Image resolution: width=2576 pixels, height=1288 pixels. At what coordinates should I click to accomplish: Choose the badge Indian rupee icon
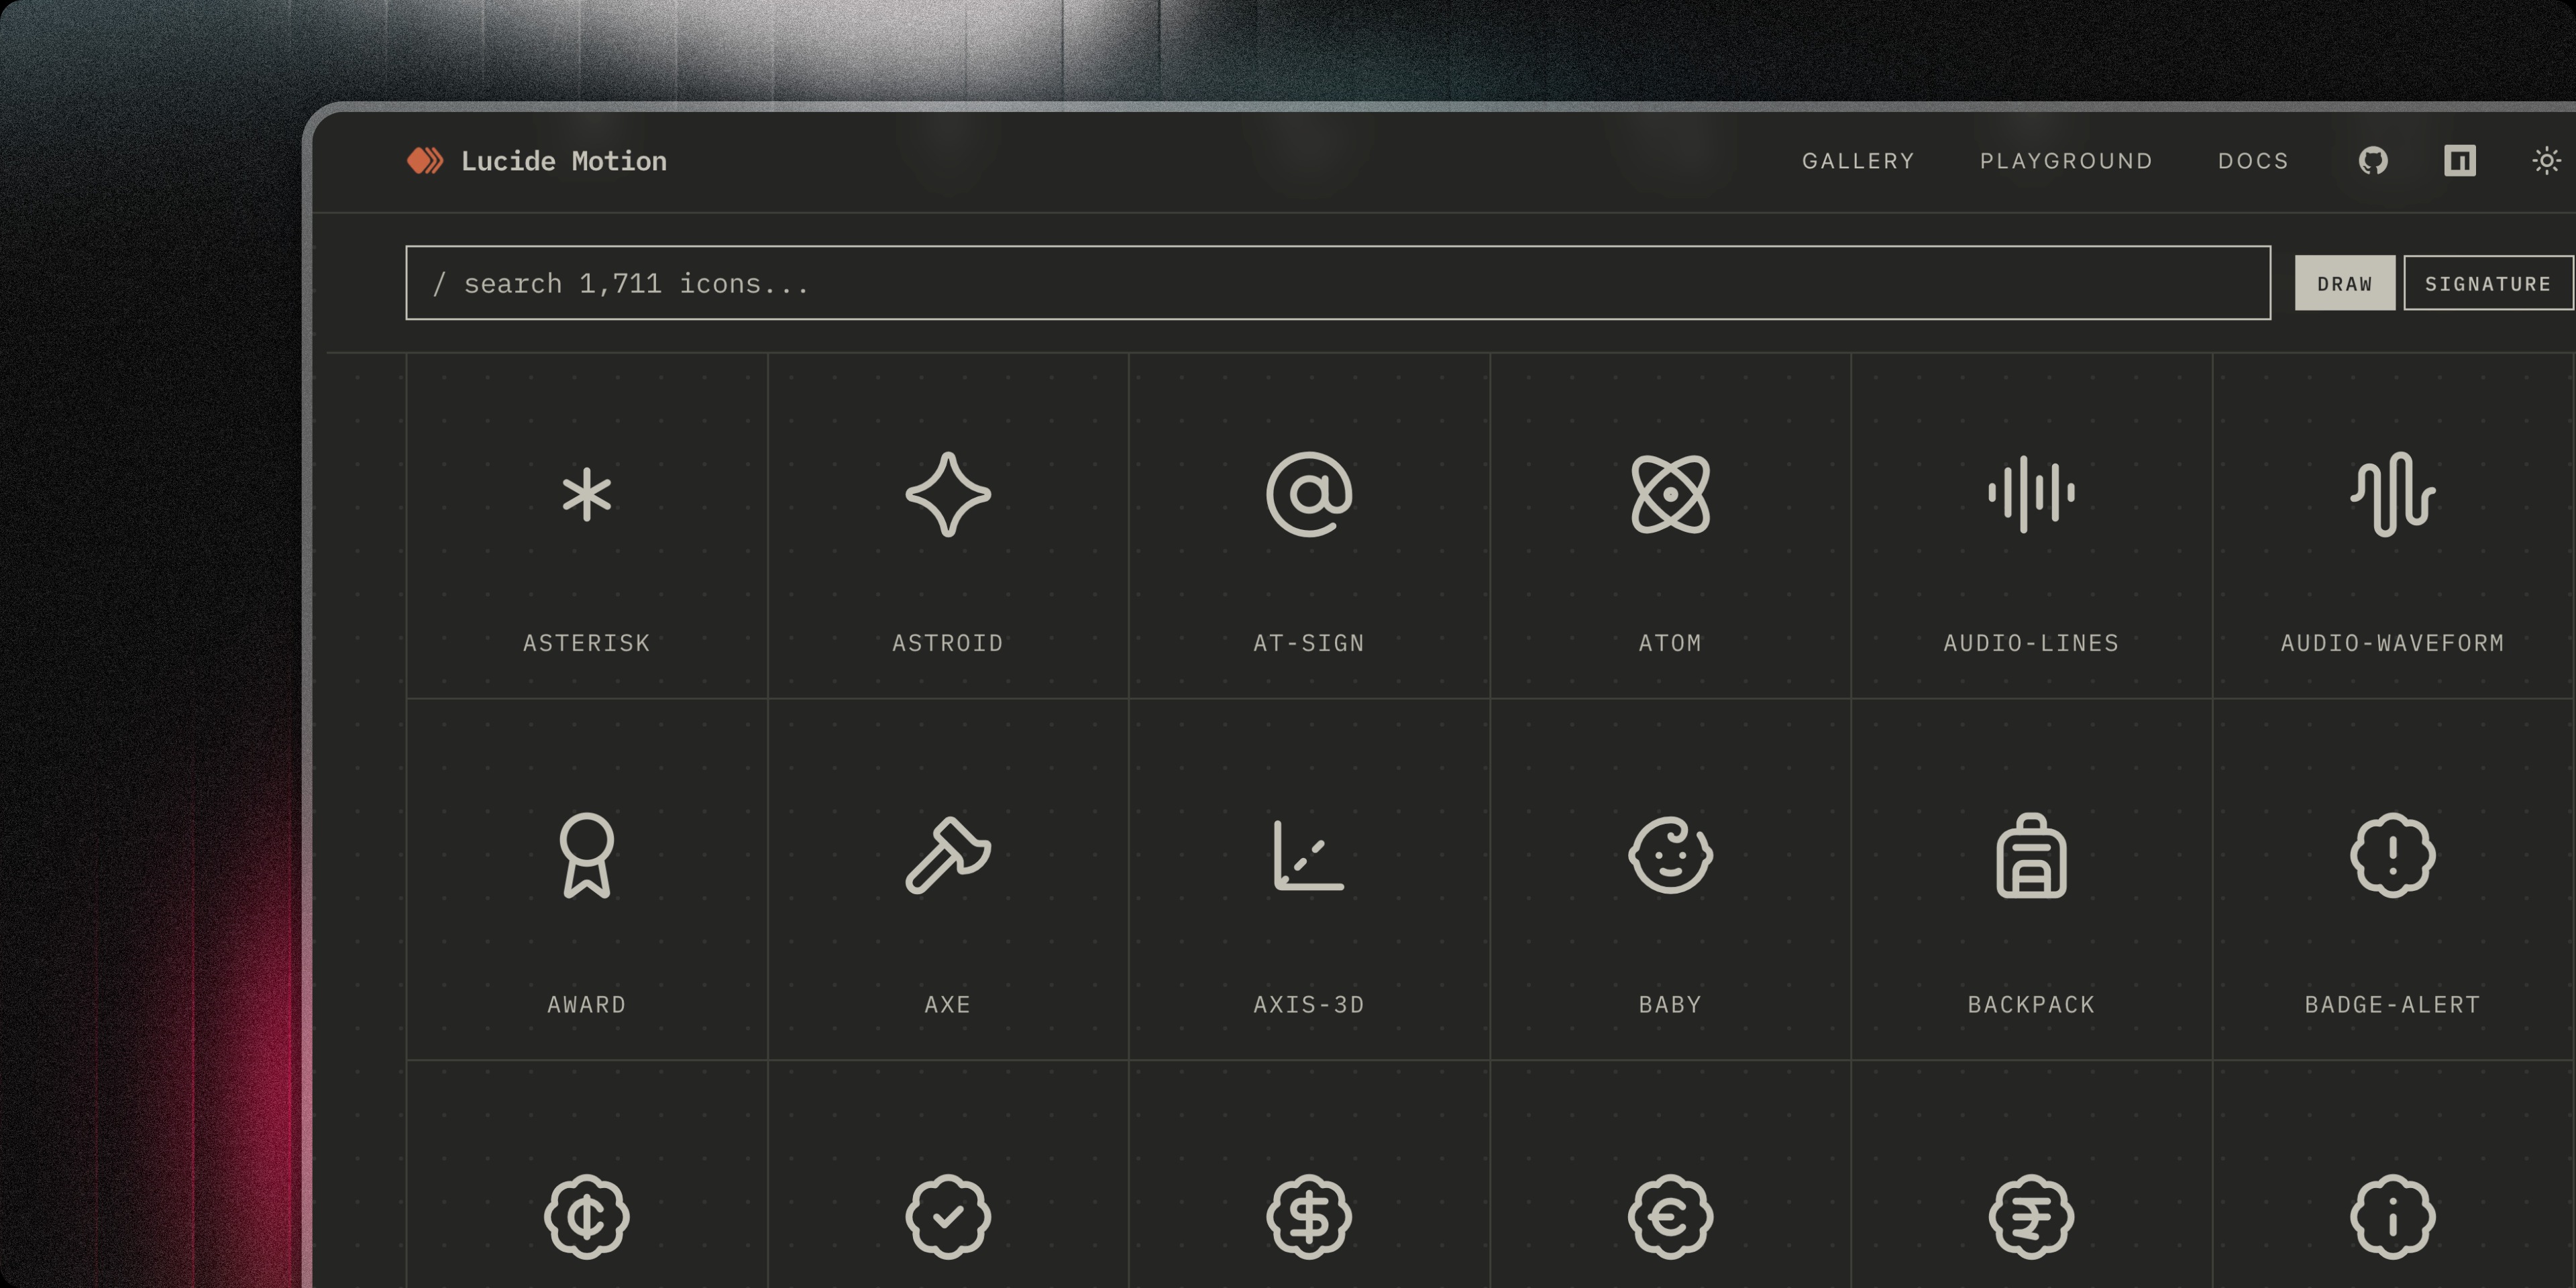(2031, 1217)
